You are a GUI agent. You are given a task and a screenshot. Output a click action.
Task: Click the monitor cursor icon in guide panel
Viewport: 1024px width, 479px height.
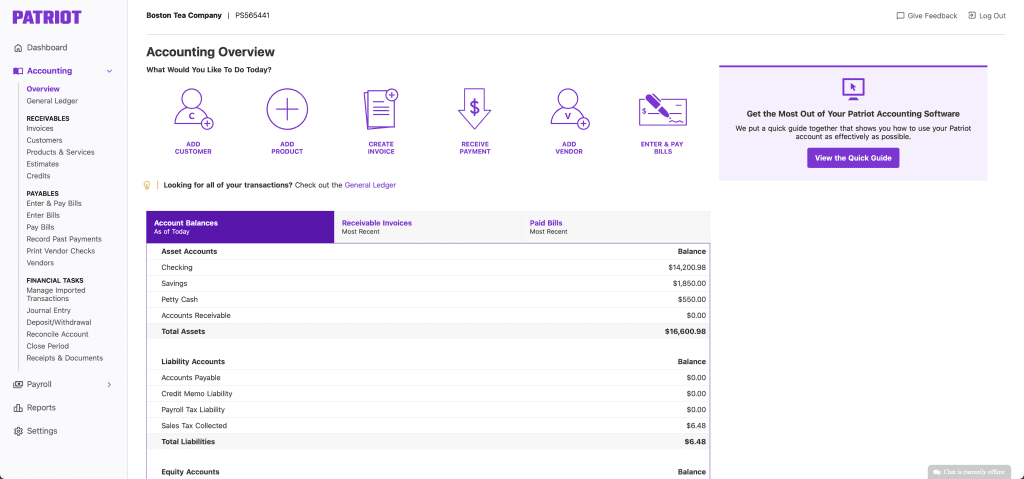pos(853,89)
